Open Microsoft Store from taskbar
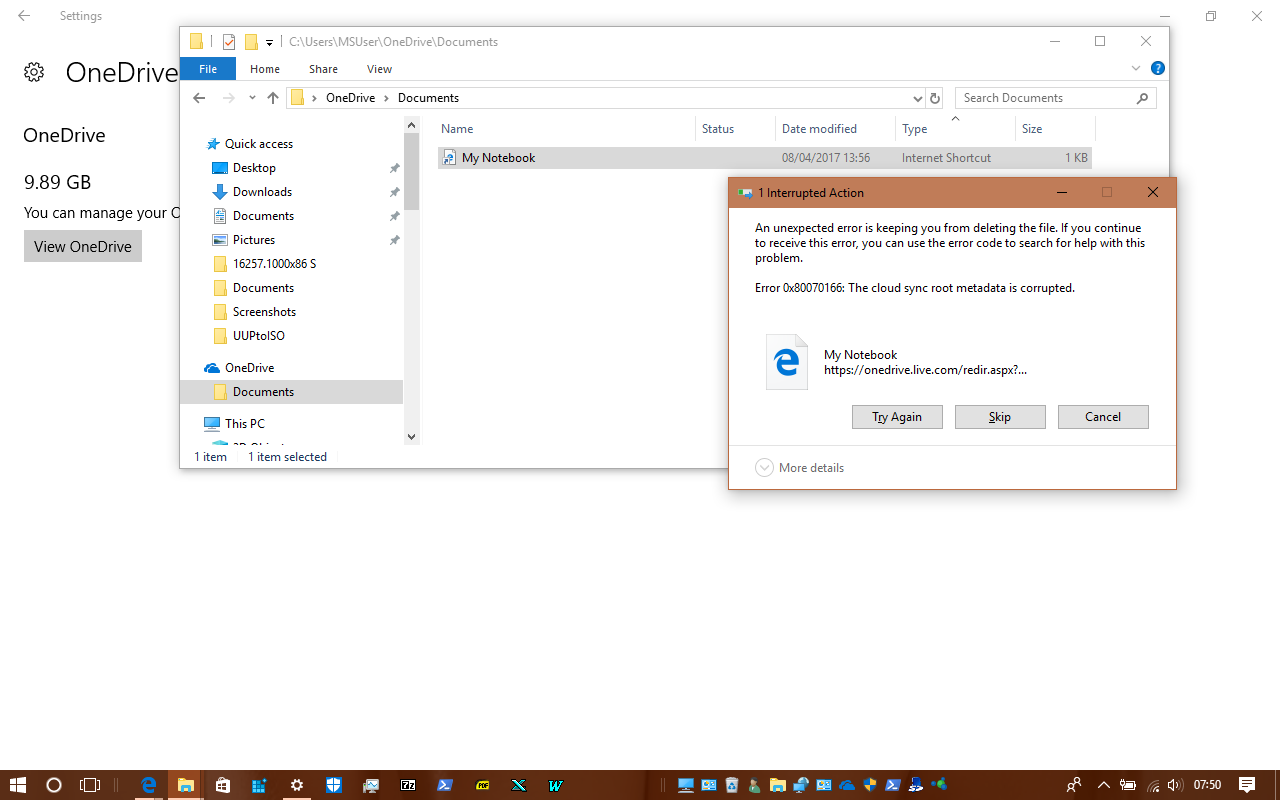This screenshot has width=1280, height=800. point(223,785)
